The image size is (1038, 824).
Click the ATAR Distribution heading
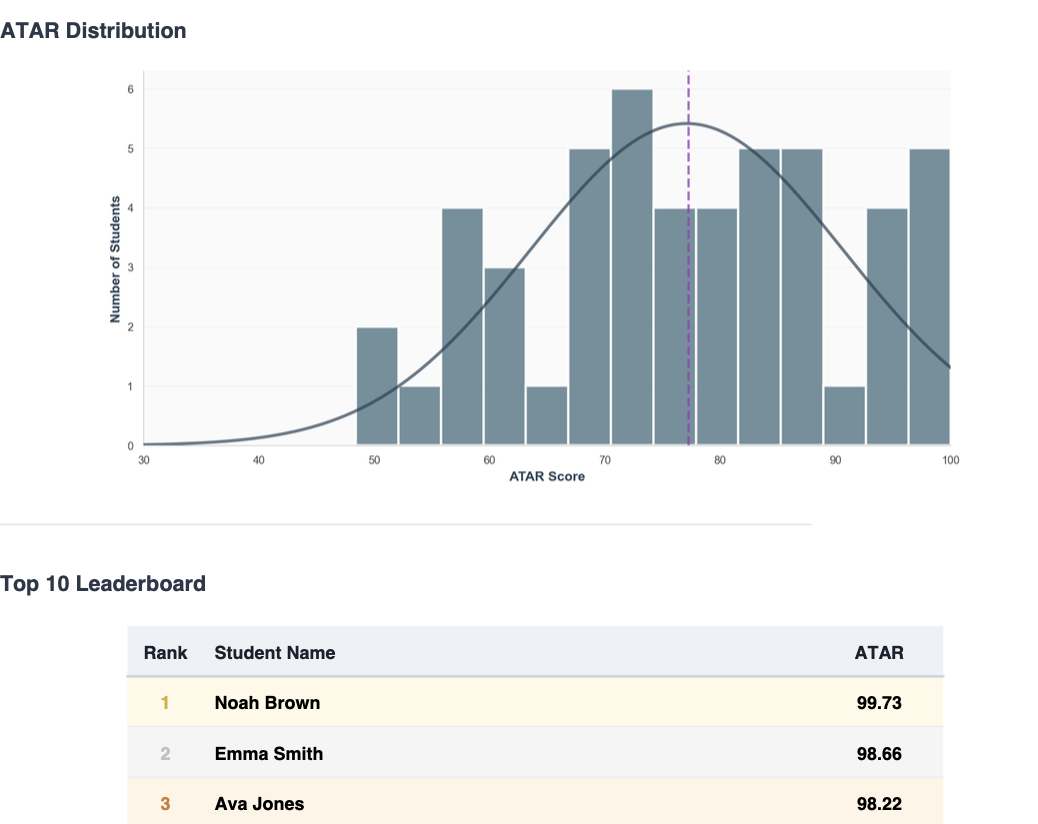point(93,31)
